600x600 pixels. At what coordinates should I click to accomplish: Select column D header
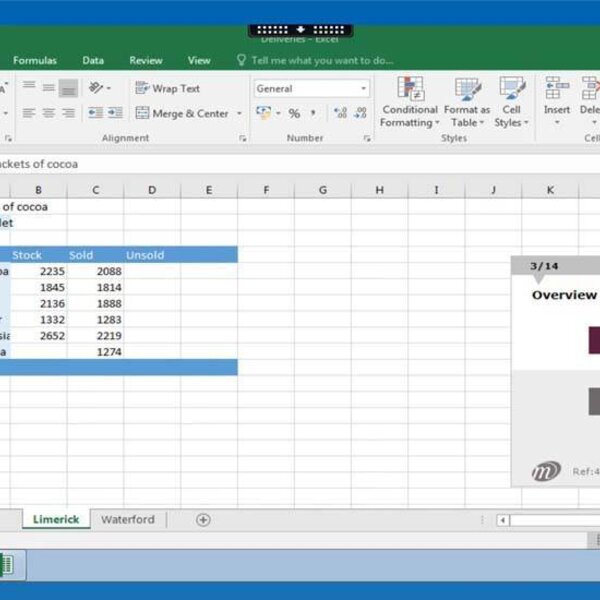click(x=152, y=190)
